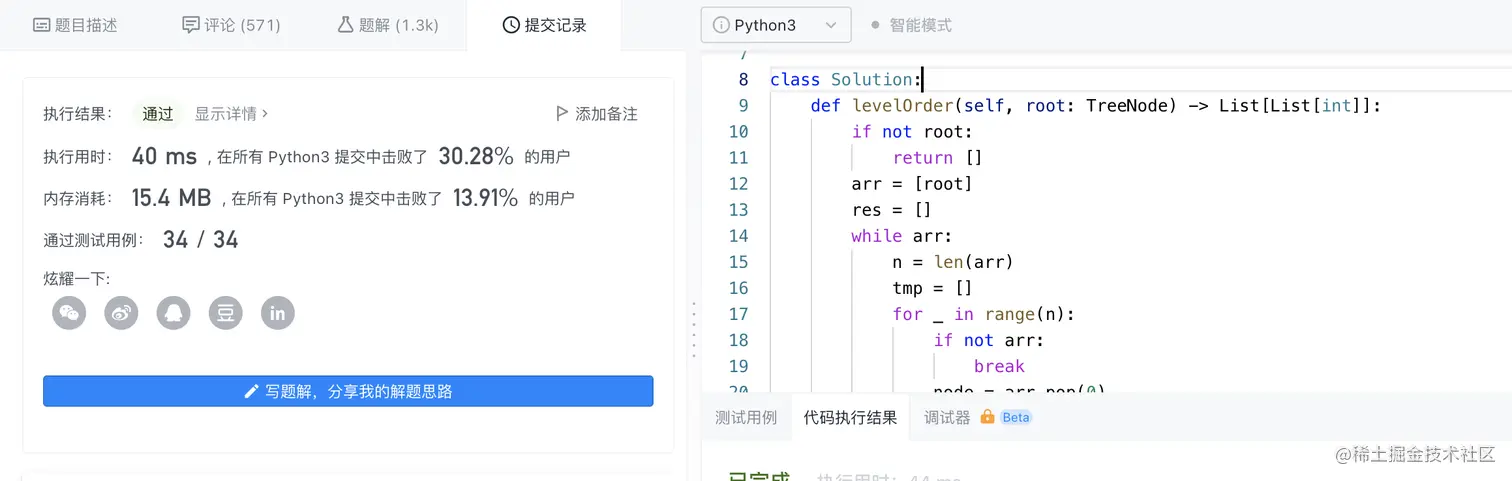Share result via Douban icon
The image size is (1512, 481).
(226, 313)
